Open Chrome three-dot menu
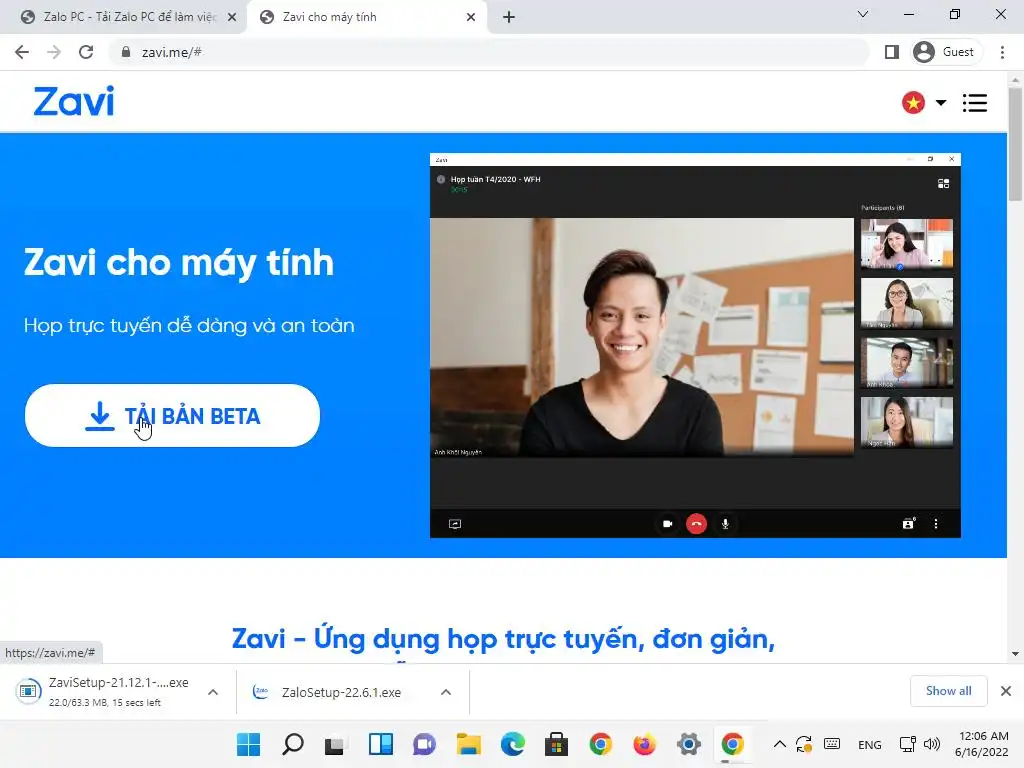The width and height of the screenshot is (1024, 768). 1002,52
